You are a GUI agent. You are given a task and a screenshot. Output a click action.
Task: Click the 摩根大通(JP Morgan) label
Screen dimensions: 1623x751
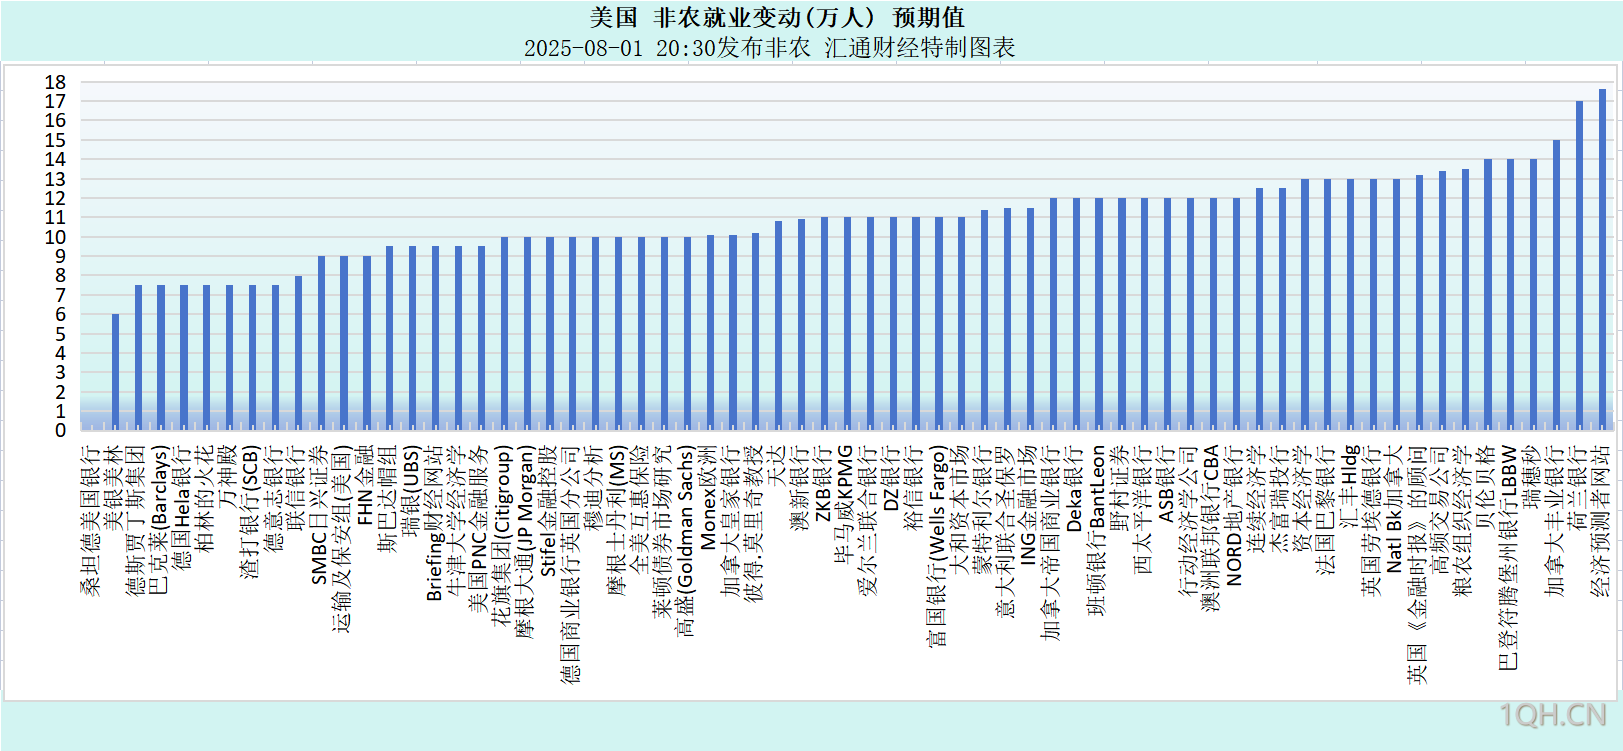click(x=527, y=543)
